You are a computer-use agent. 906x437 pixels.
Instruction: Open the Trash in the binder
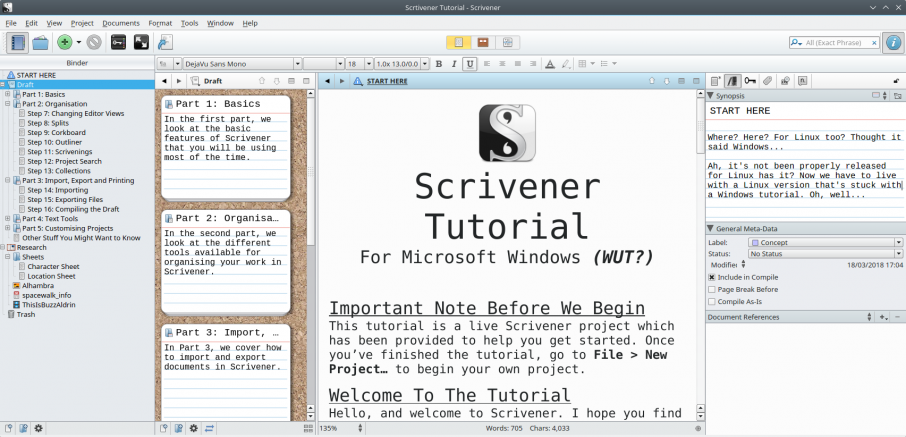tap(25, 314)
